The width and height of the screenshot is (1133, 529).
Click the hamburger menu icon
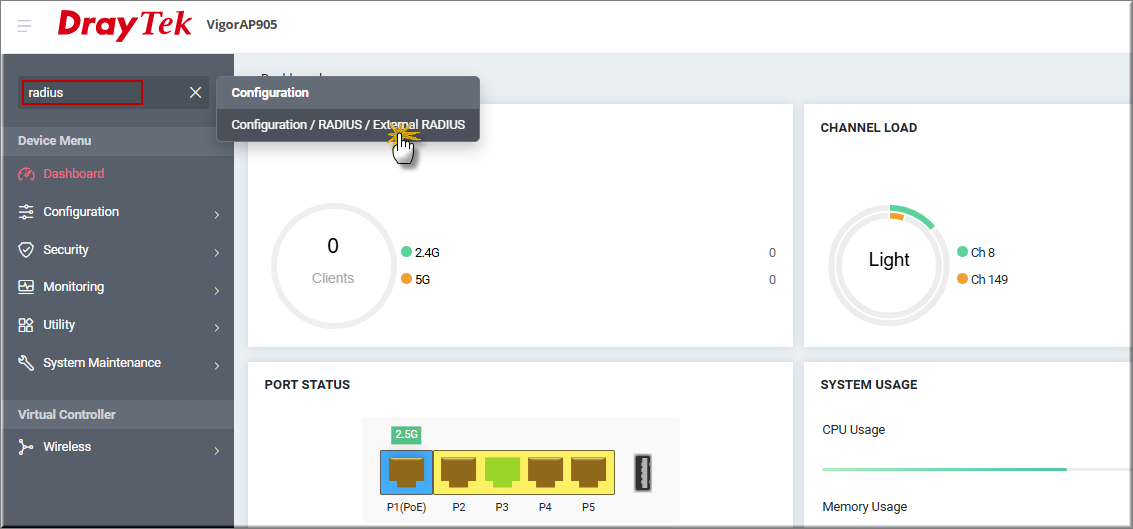tap(25, 26)
